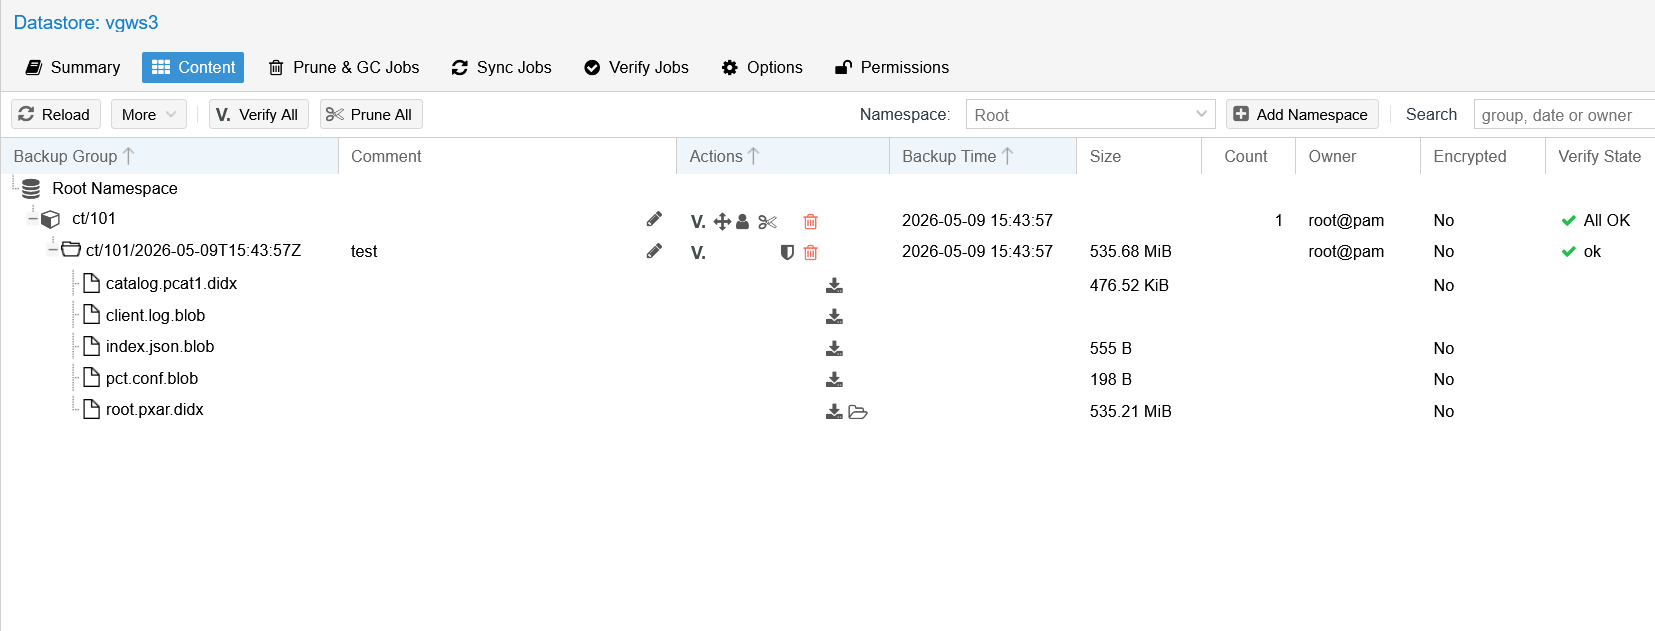This screenshot has width=1655, height=631.
Task: Open the Summary tab
Action: click(x=72, y=67)
